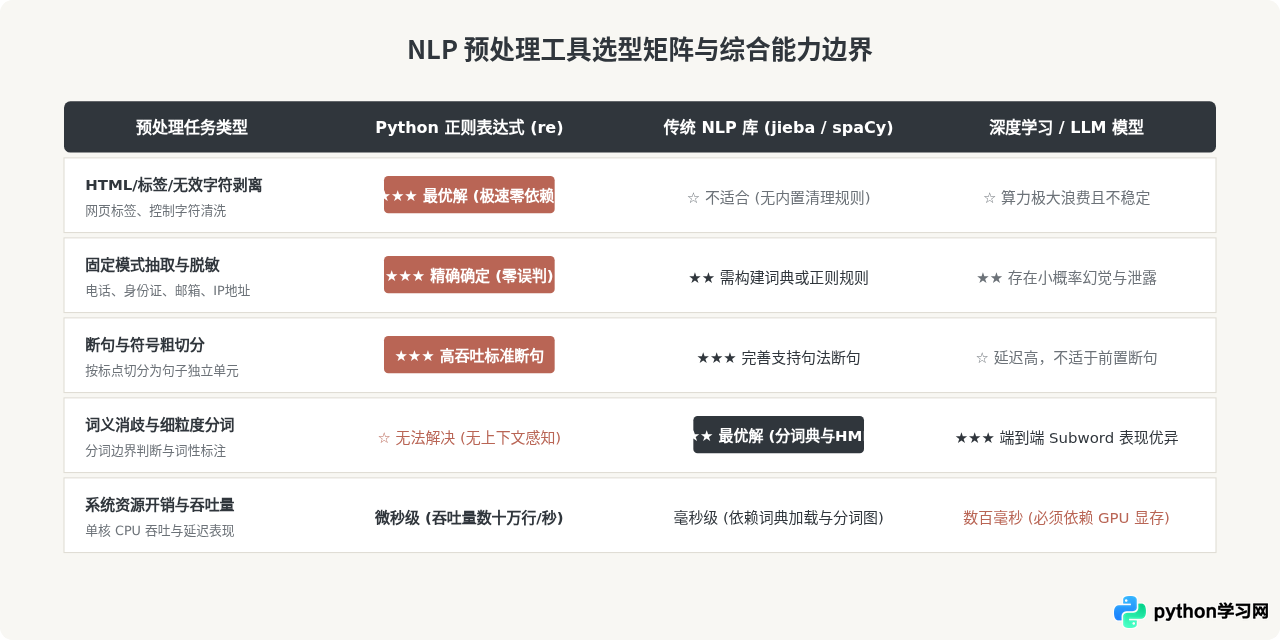This screenshot has height=640, width=1280.
Task: Click the badge 高吞吐标准断句
Action: point(469,355)
